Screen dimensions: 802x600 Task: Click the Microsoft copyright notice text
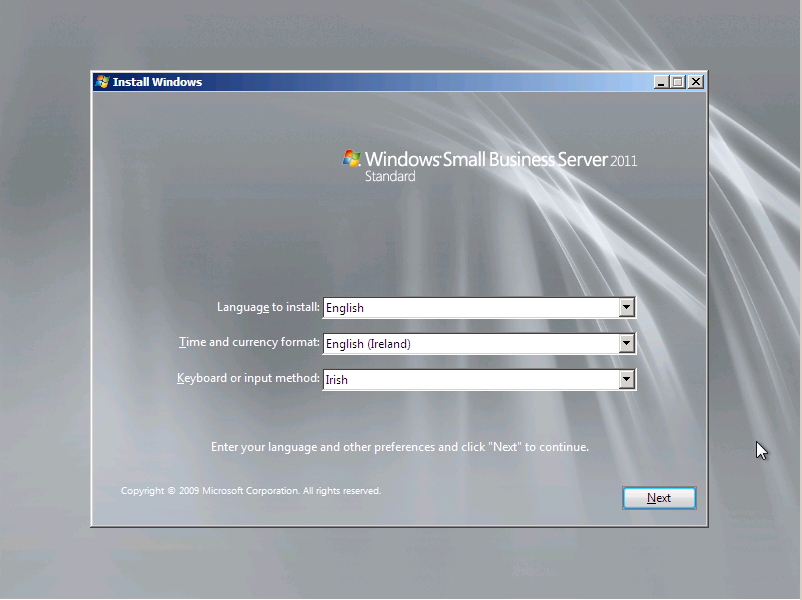(x=251, y=491)
